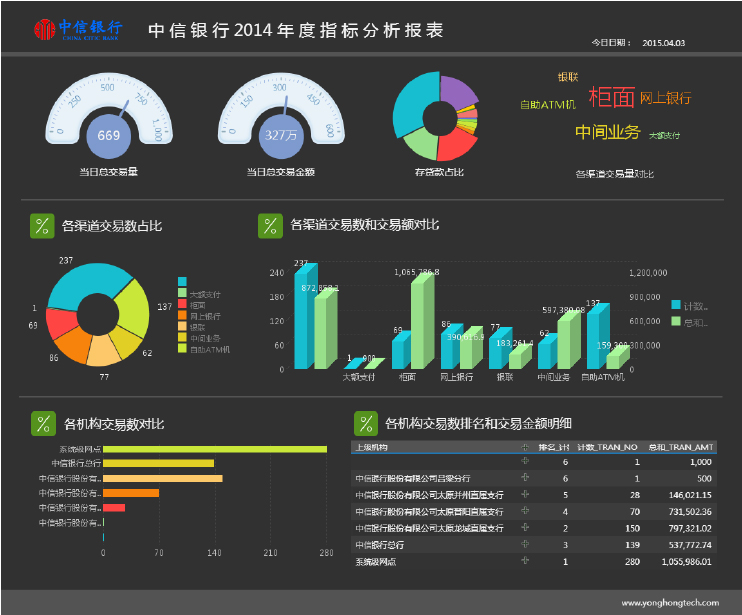Image resolution: width=742 pixels, height=615 pixels.
Task: Click the 中信银行总行 yellow horizontal bar
Action: pyautogui.click(x=159, y=463)
